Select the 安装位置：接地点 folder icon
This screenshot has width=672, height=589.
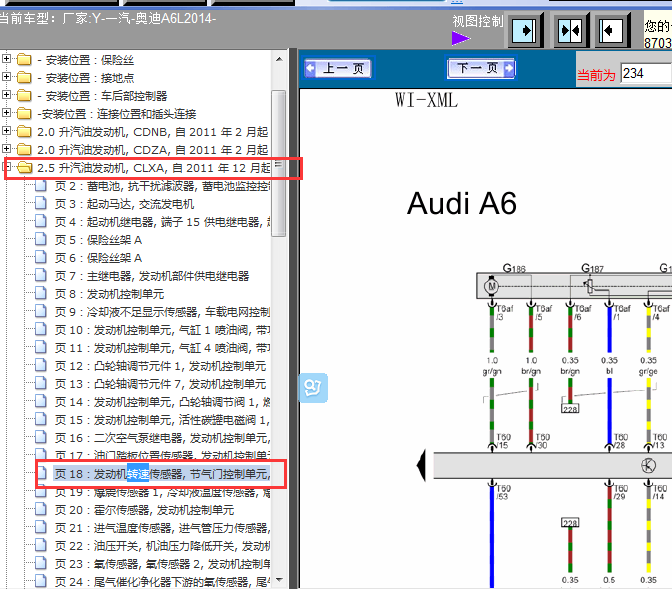click(x=24, y=77)
